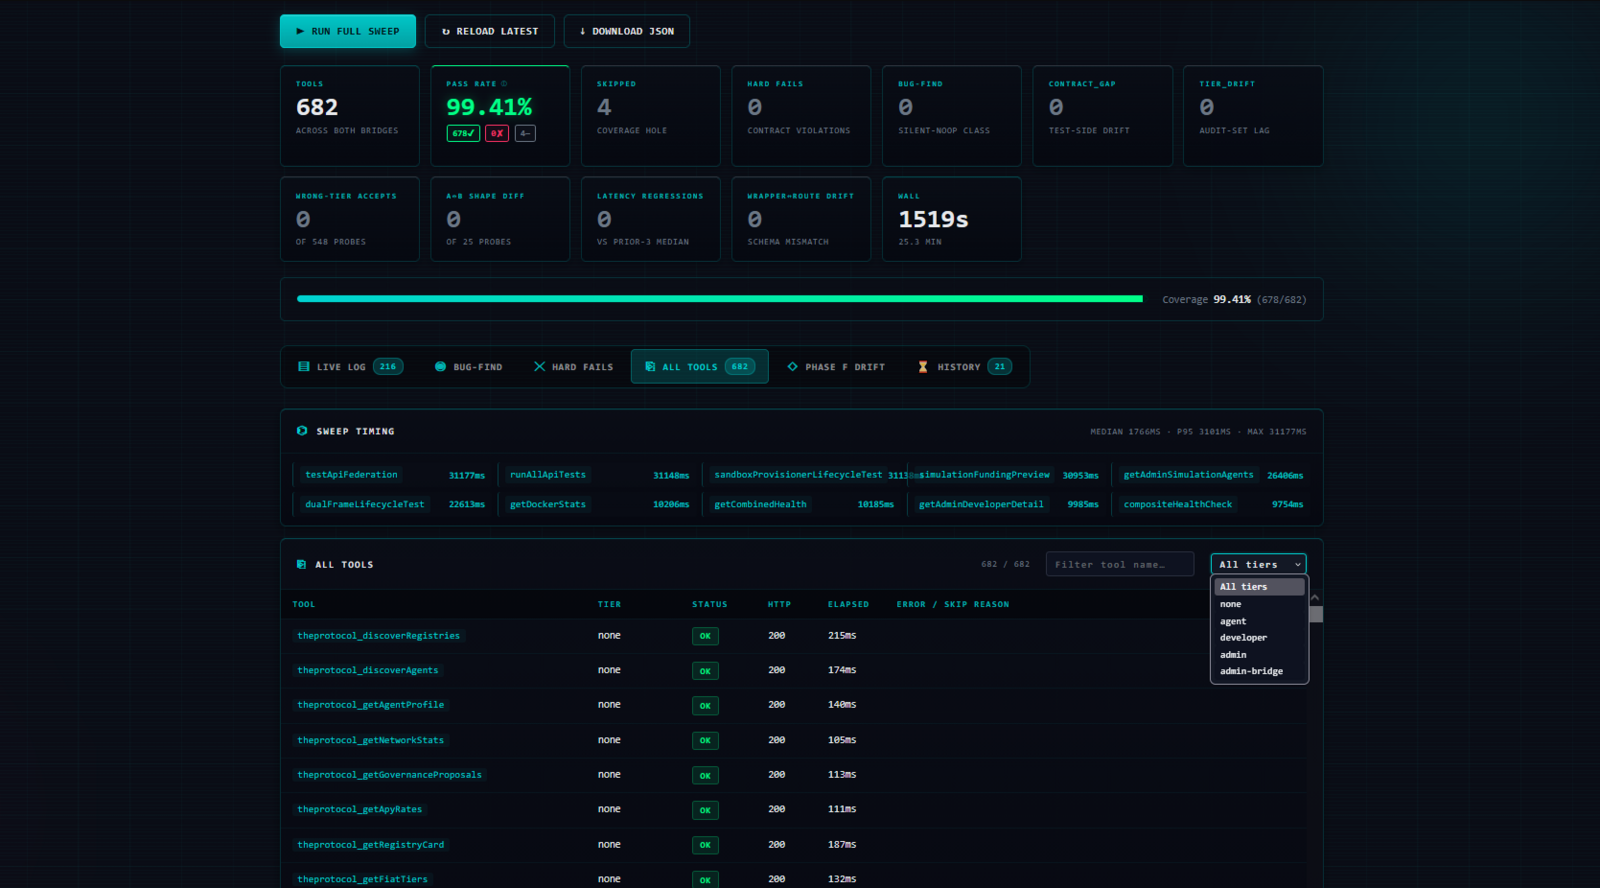Click theprotocol_getAgentProfile tool name

pyautogui.click(x=371, y=705)
